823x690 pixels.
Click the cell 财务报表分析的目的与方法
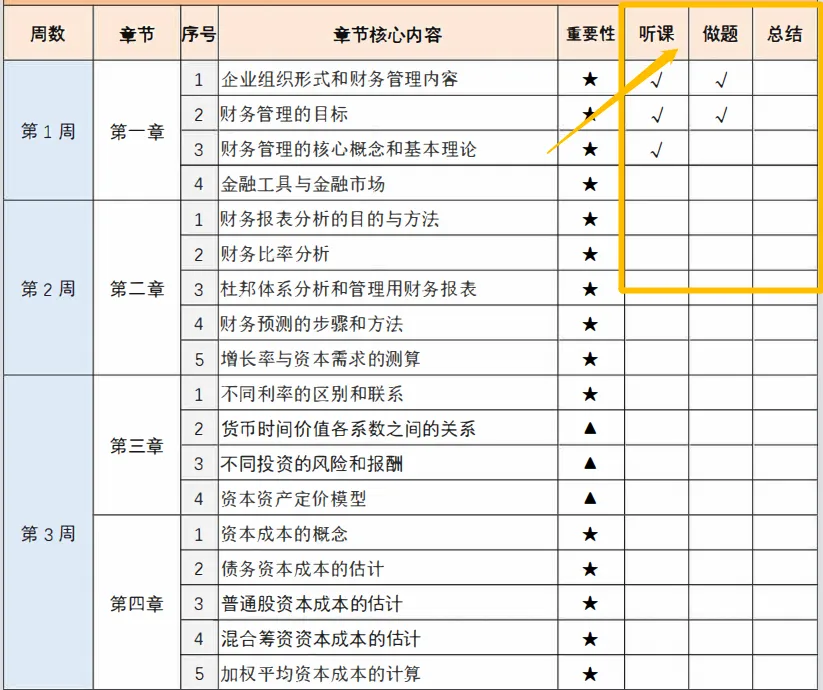(388, 218)
